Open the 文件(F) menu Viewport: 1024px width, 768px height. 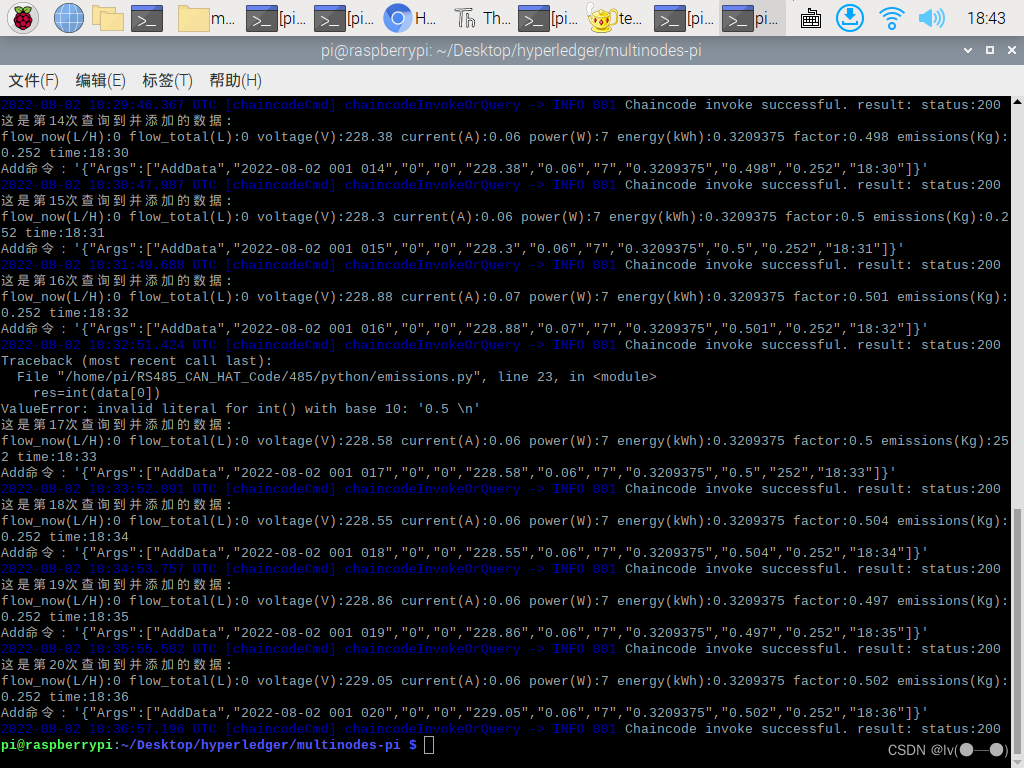[34, 80]
